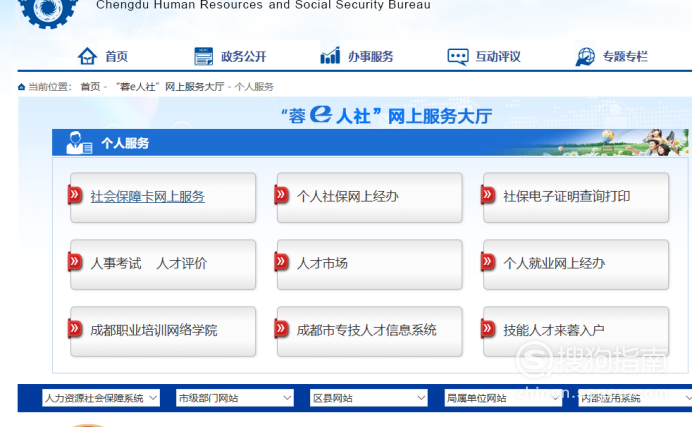Open 人事考试 人才评价 service

[163, 265]
